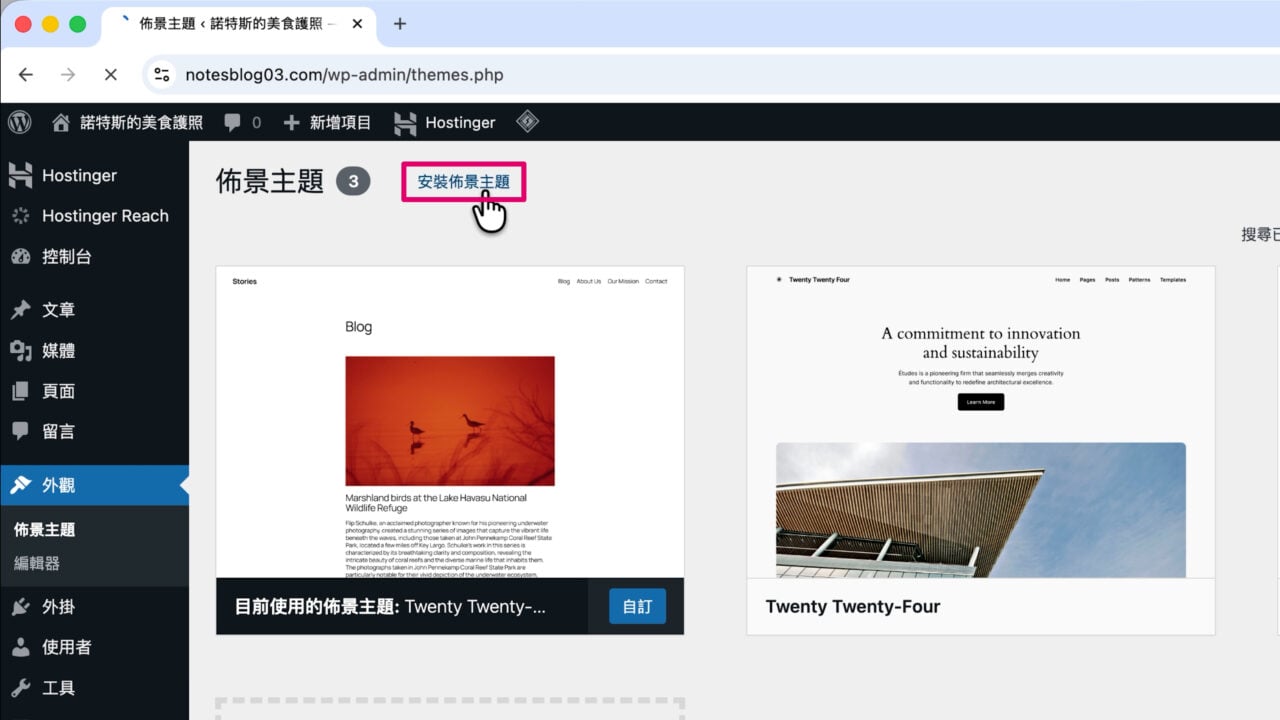Click the plus icon for 新增項目
1280x720 pixels.
pyautogui.click(x=292, y=123)
